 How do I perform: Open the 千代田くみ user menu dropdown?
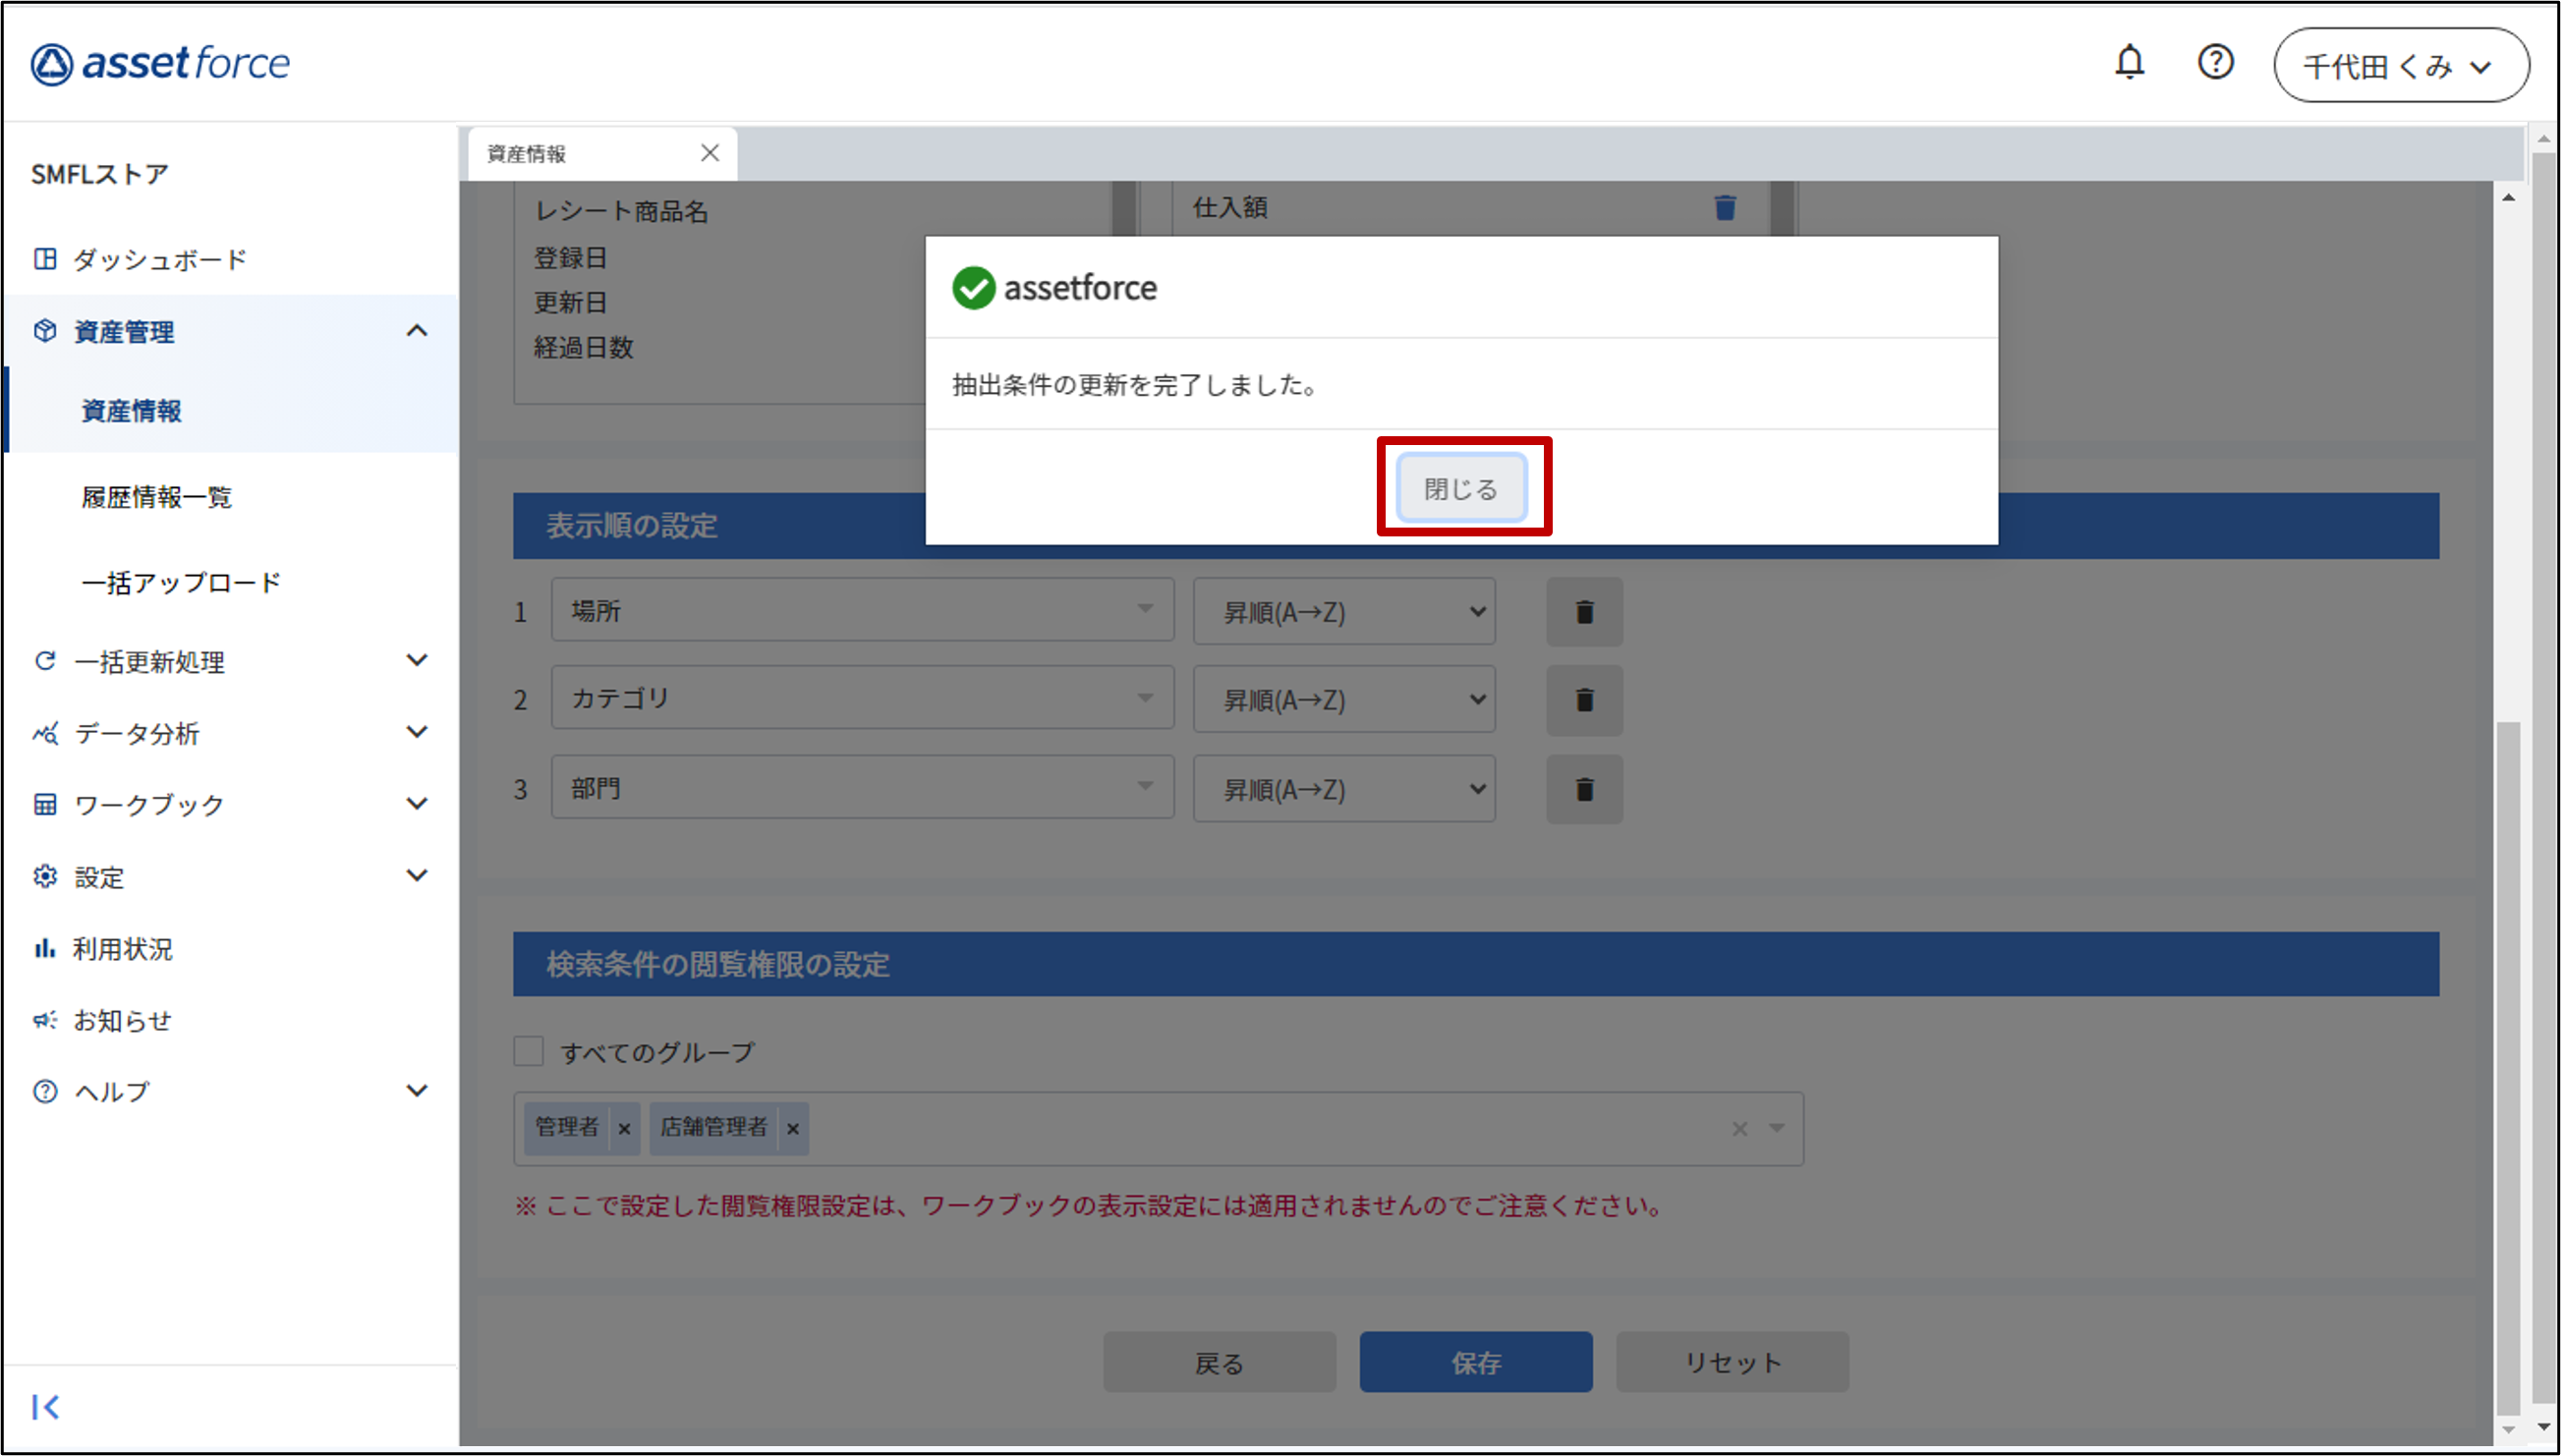tap(2400, 66)
